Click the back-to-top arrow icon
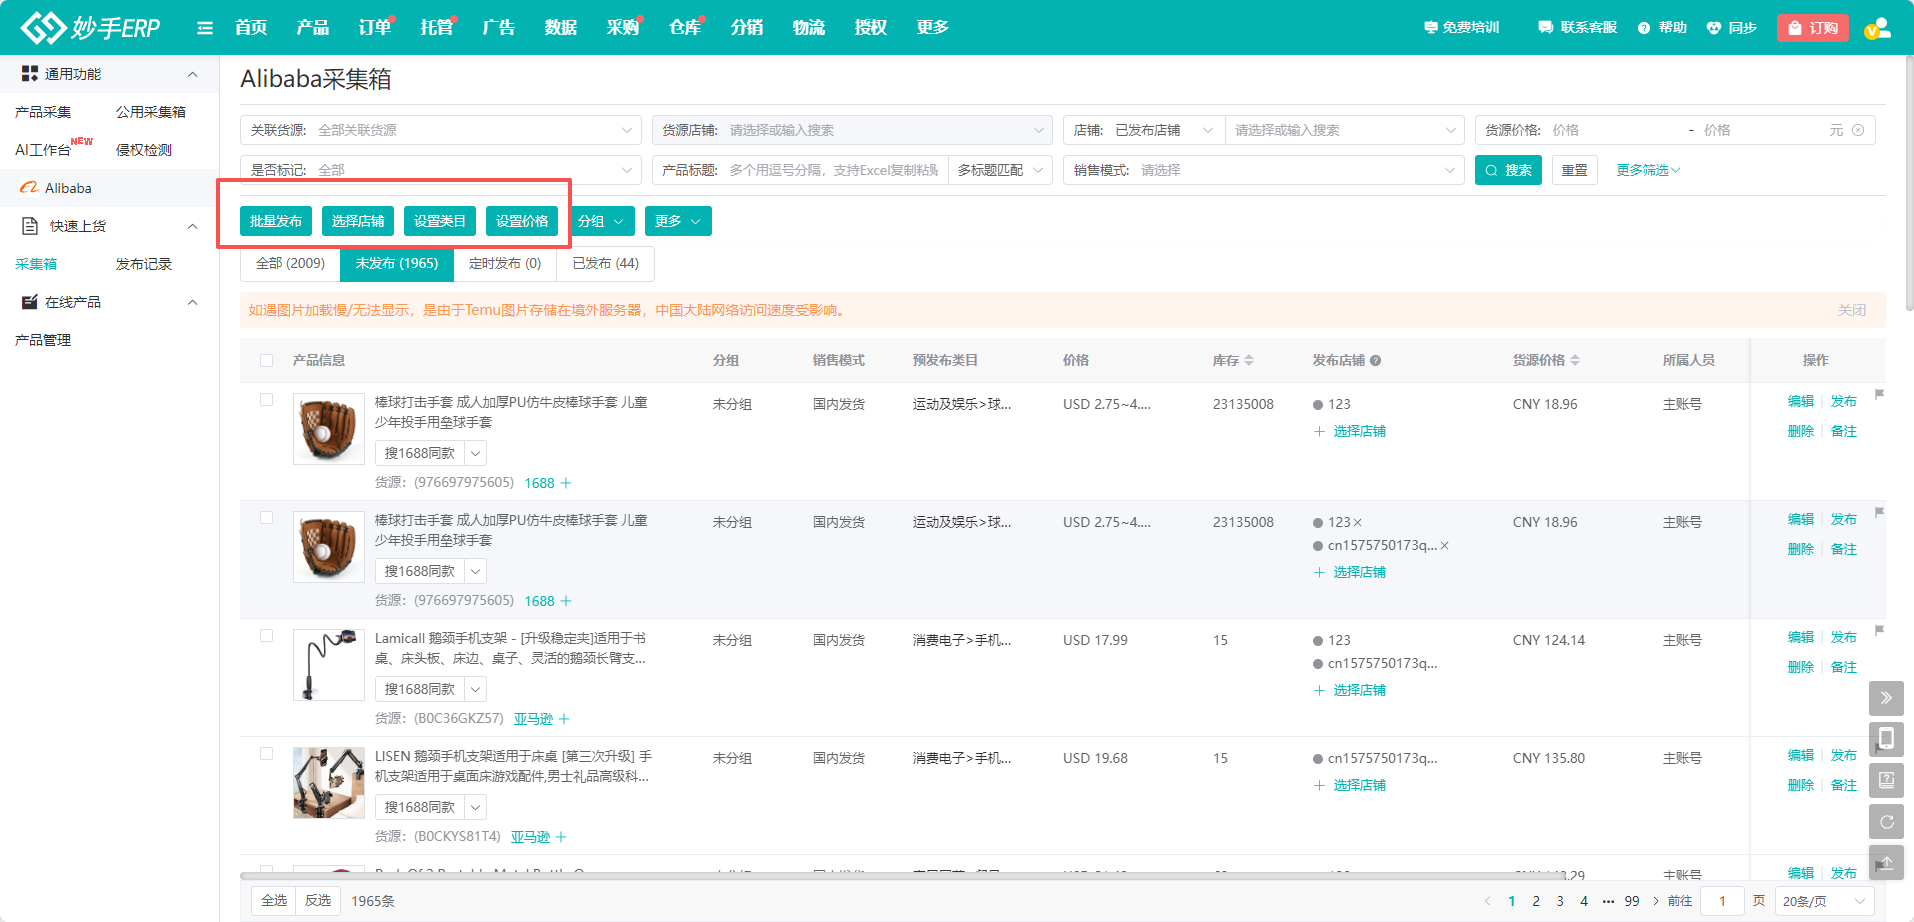The image size is (1914, 922). [1886, 863]
